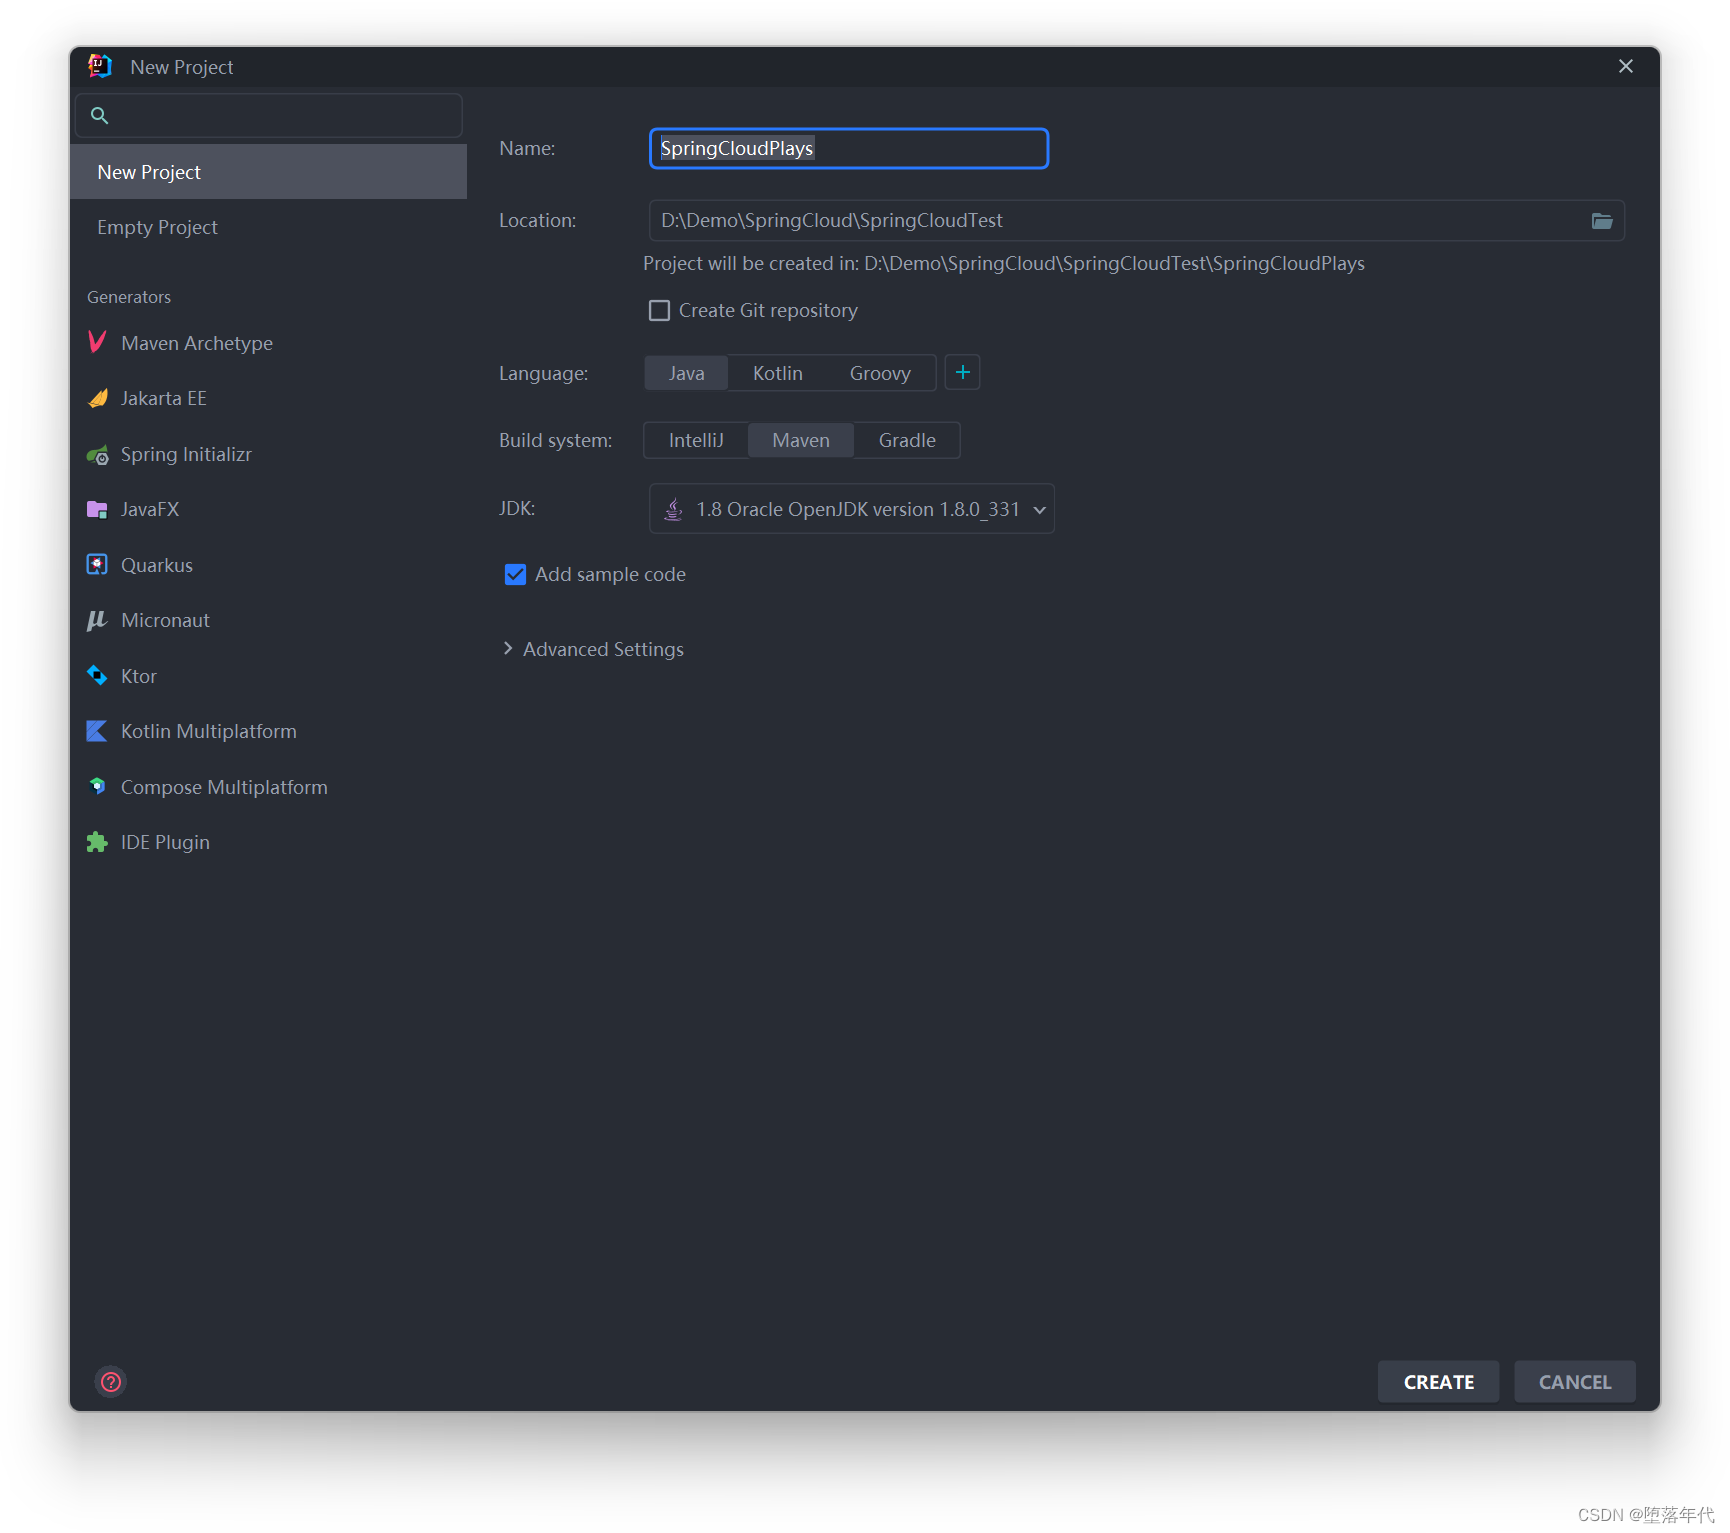
Task: Click the Jakarta EE generator icon
Action: coord(97,398)
